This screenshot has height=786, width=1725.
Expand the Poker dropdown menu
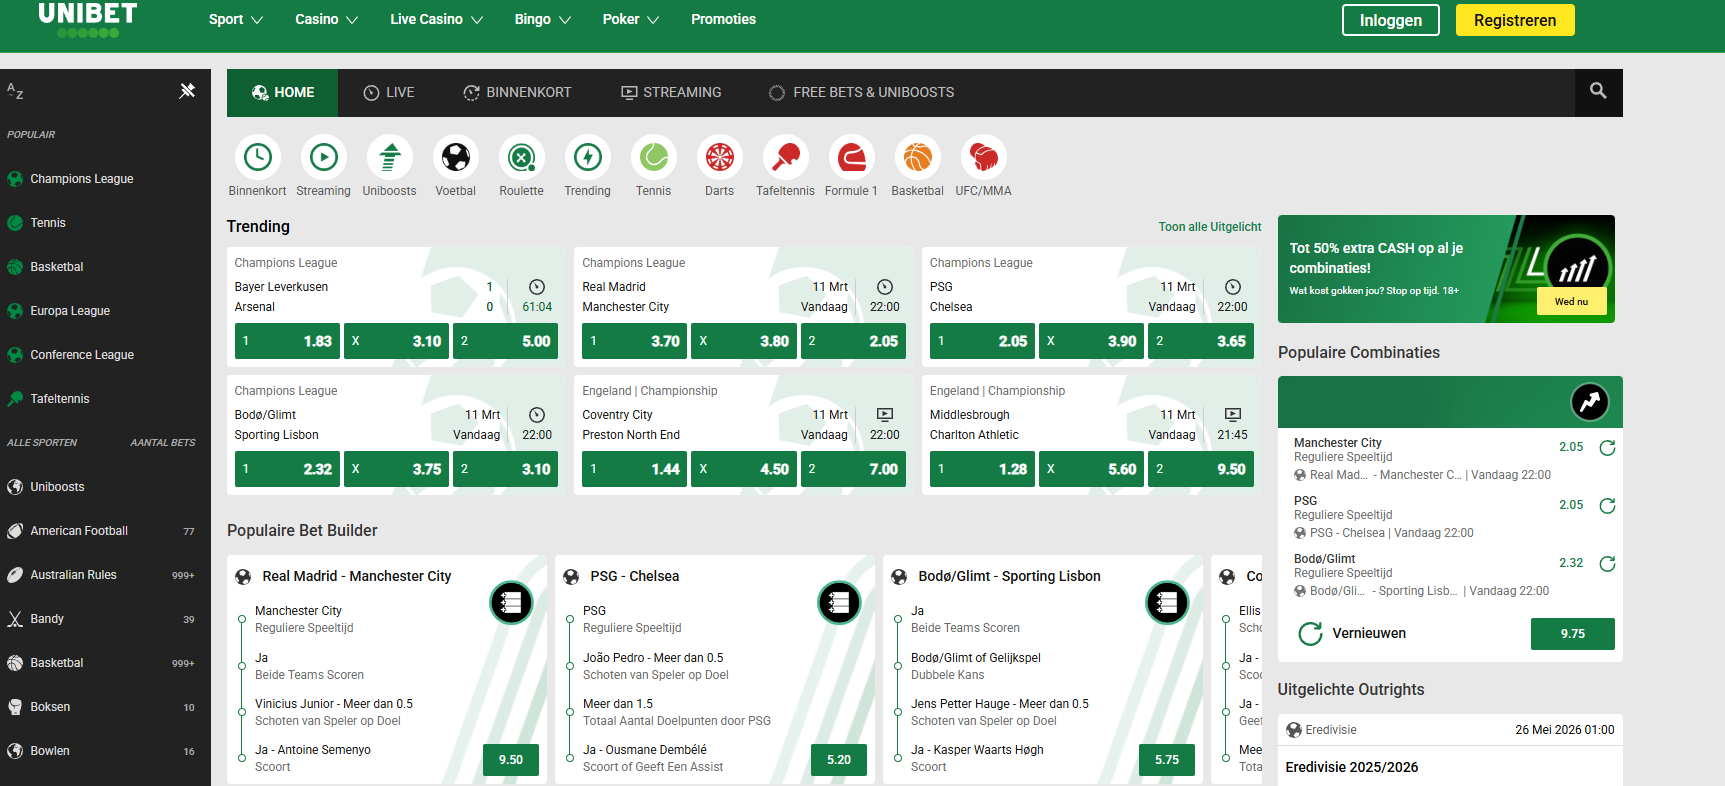click(631, 19)
